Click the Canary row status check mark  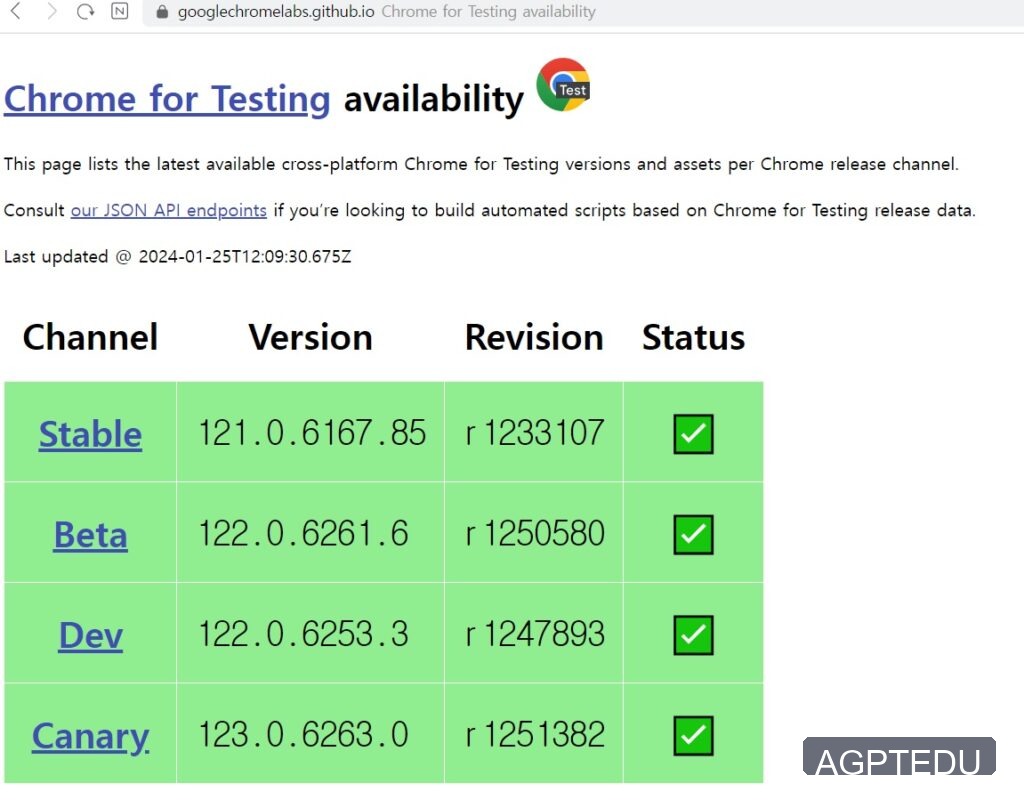click(x=693, y=735)
